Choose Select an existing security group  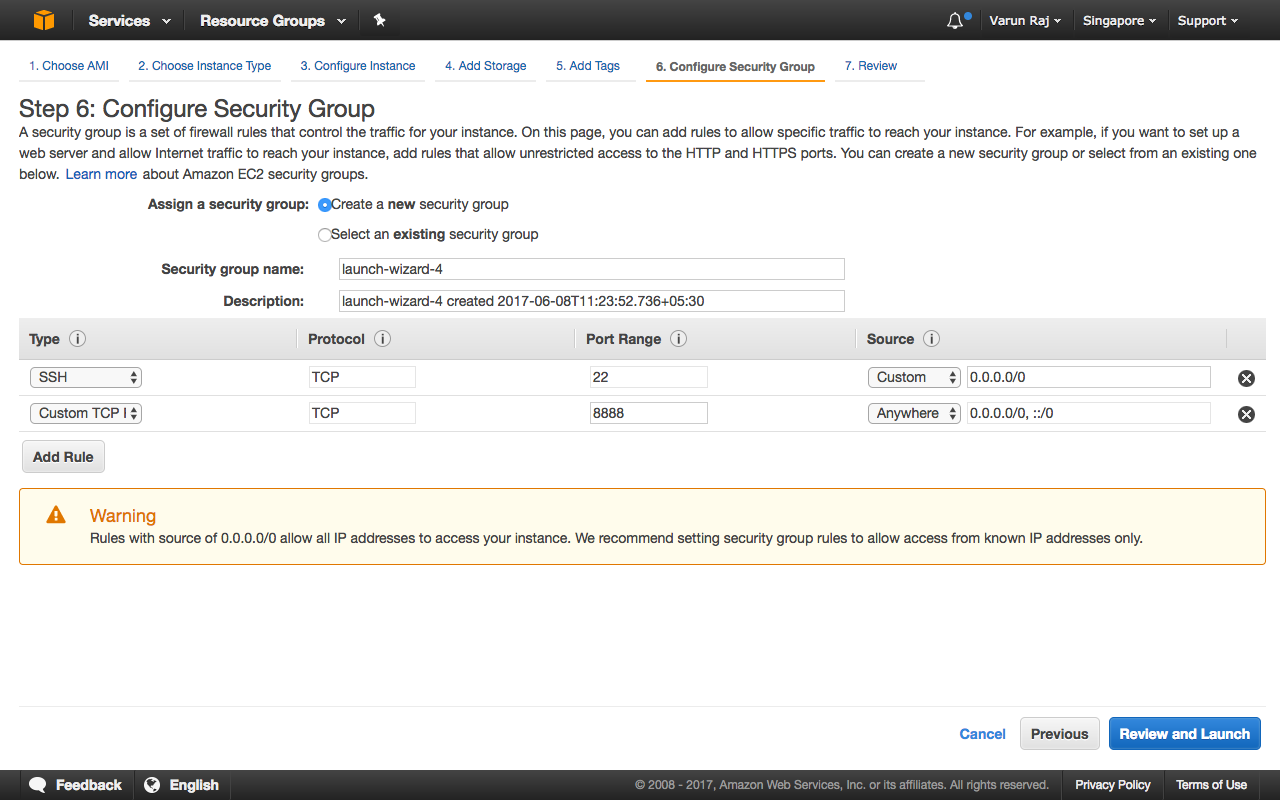point(324,235)
